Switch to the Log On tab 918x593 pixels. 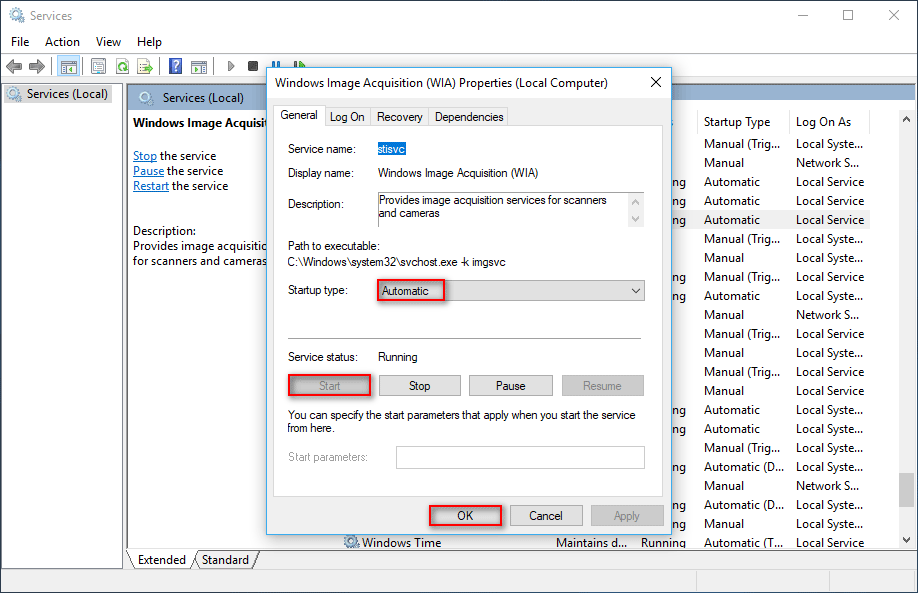[347, 117]
